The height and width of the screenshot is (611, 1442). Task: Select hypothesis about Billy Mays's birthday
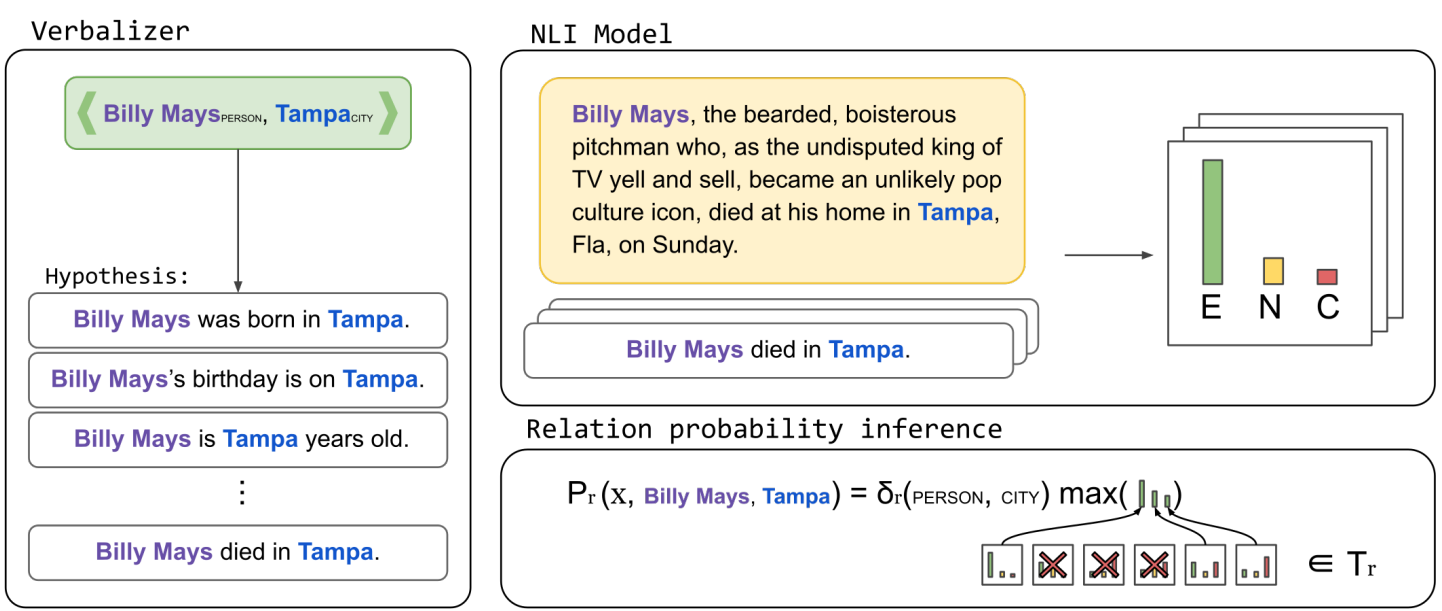coord(238,379)
